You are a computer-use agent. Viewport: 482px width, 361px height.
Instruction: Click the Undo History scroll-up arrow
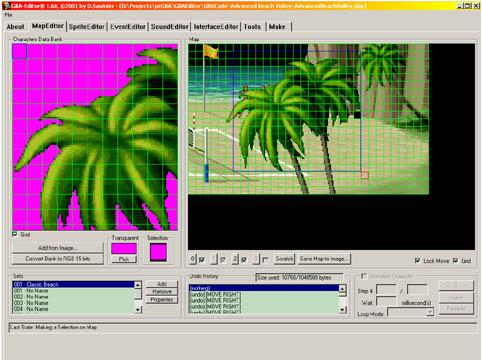(x=342, y=288)
